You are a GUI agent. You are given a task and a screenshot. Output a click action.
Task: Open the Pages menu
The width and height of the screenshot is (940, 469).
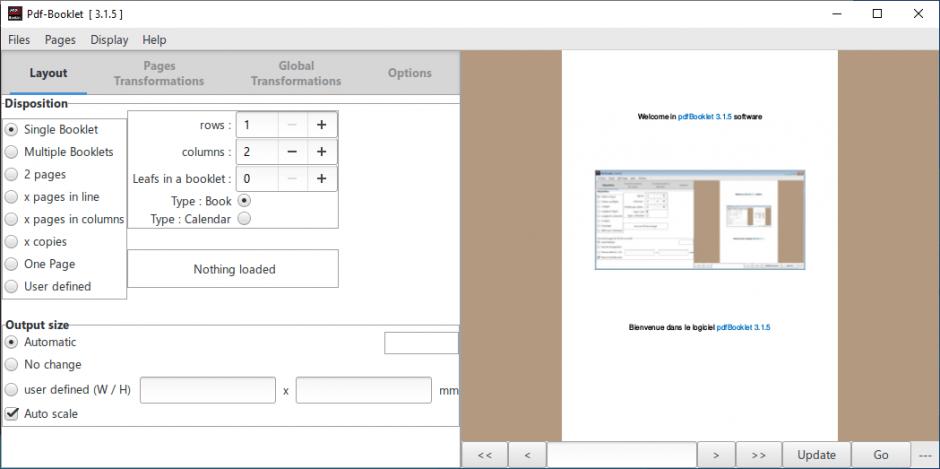[60, 40]
